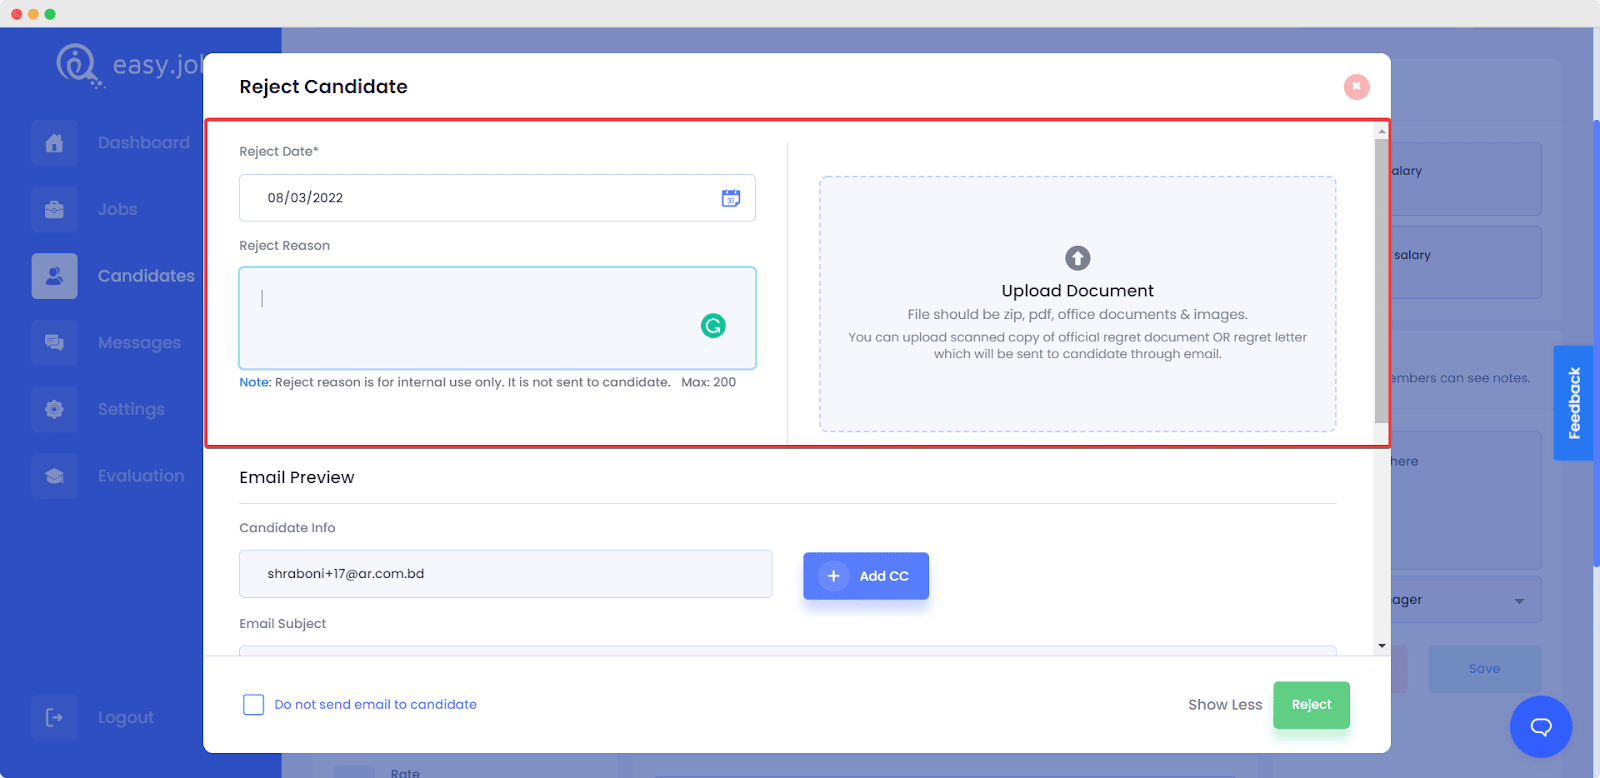This screenshot has width=1600, height=778.
Task: Click the Email Subject input field
Action: click(787, 651)
